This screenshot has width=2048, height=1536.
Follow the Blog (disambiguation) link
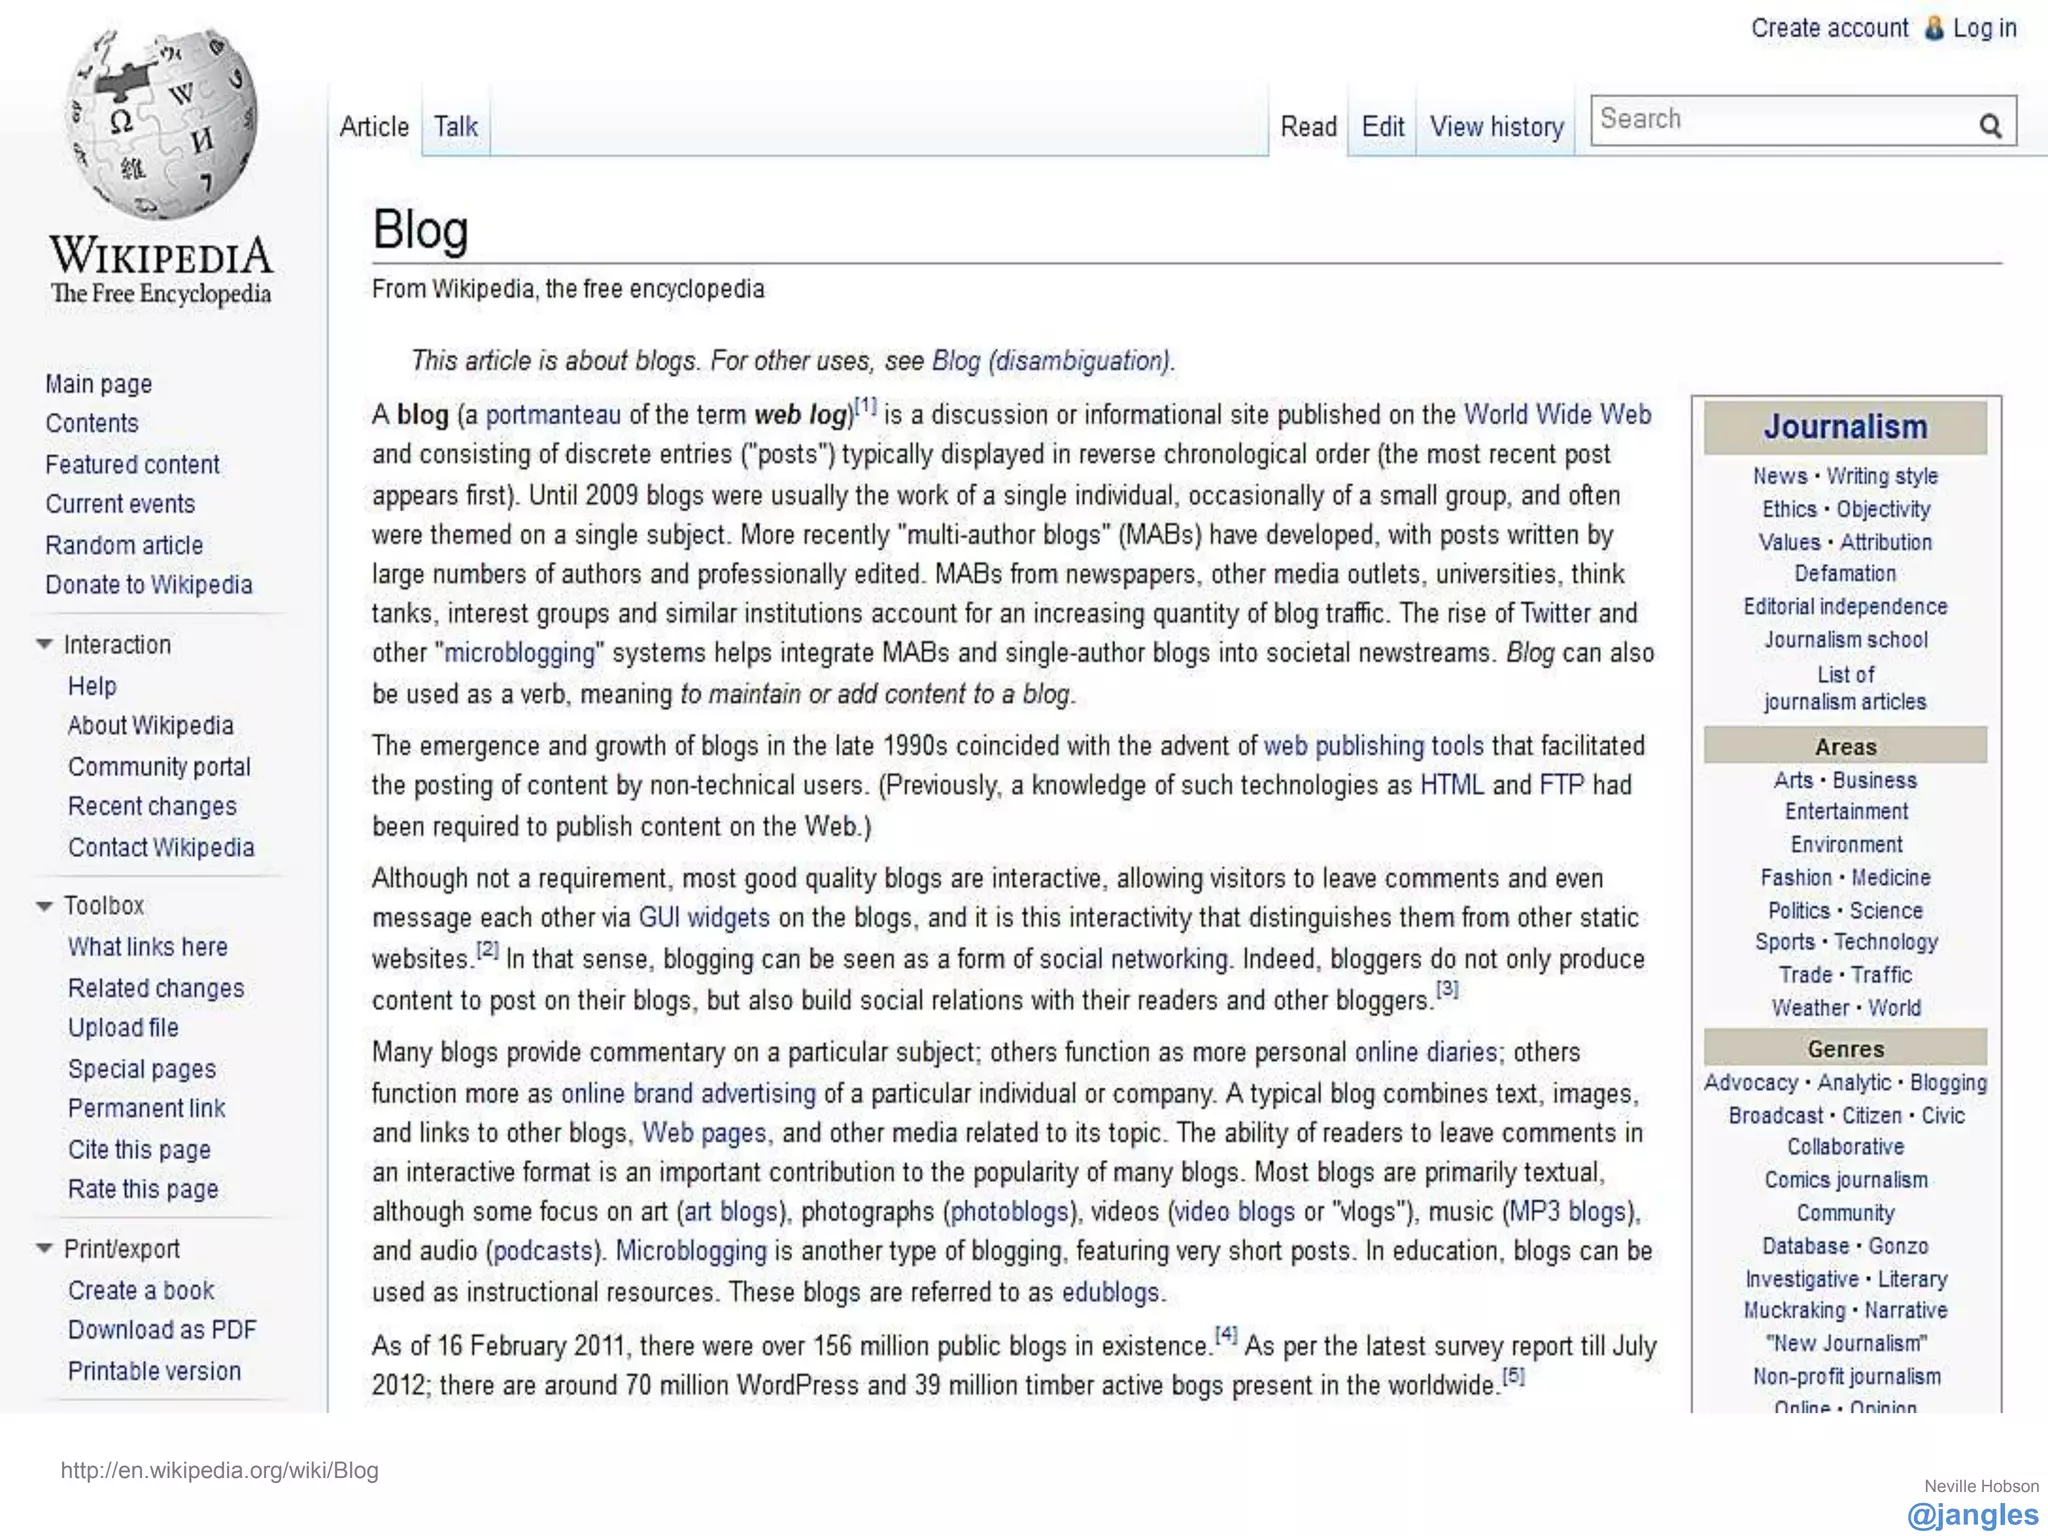pos(1050,360)
